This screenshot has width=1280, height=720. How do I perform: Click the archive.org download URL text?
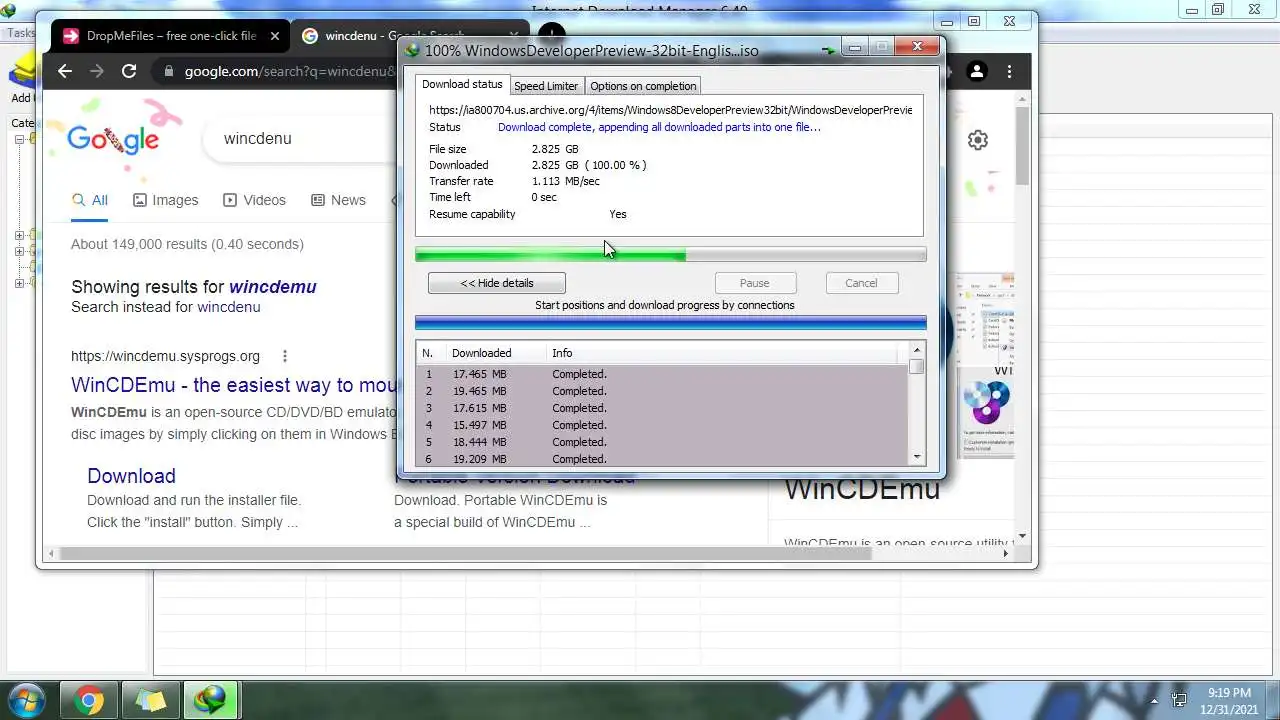(670, 110)
